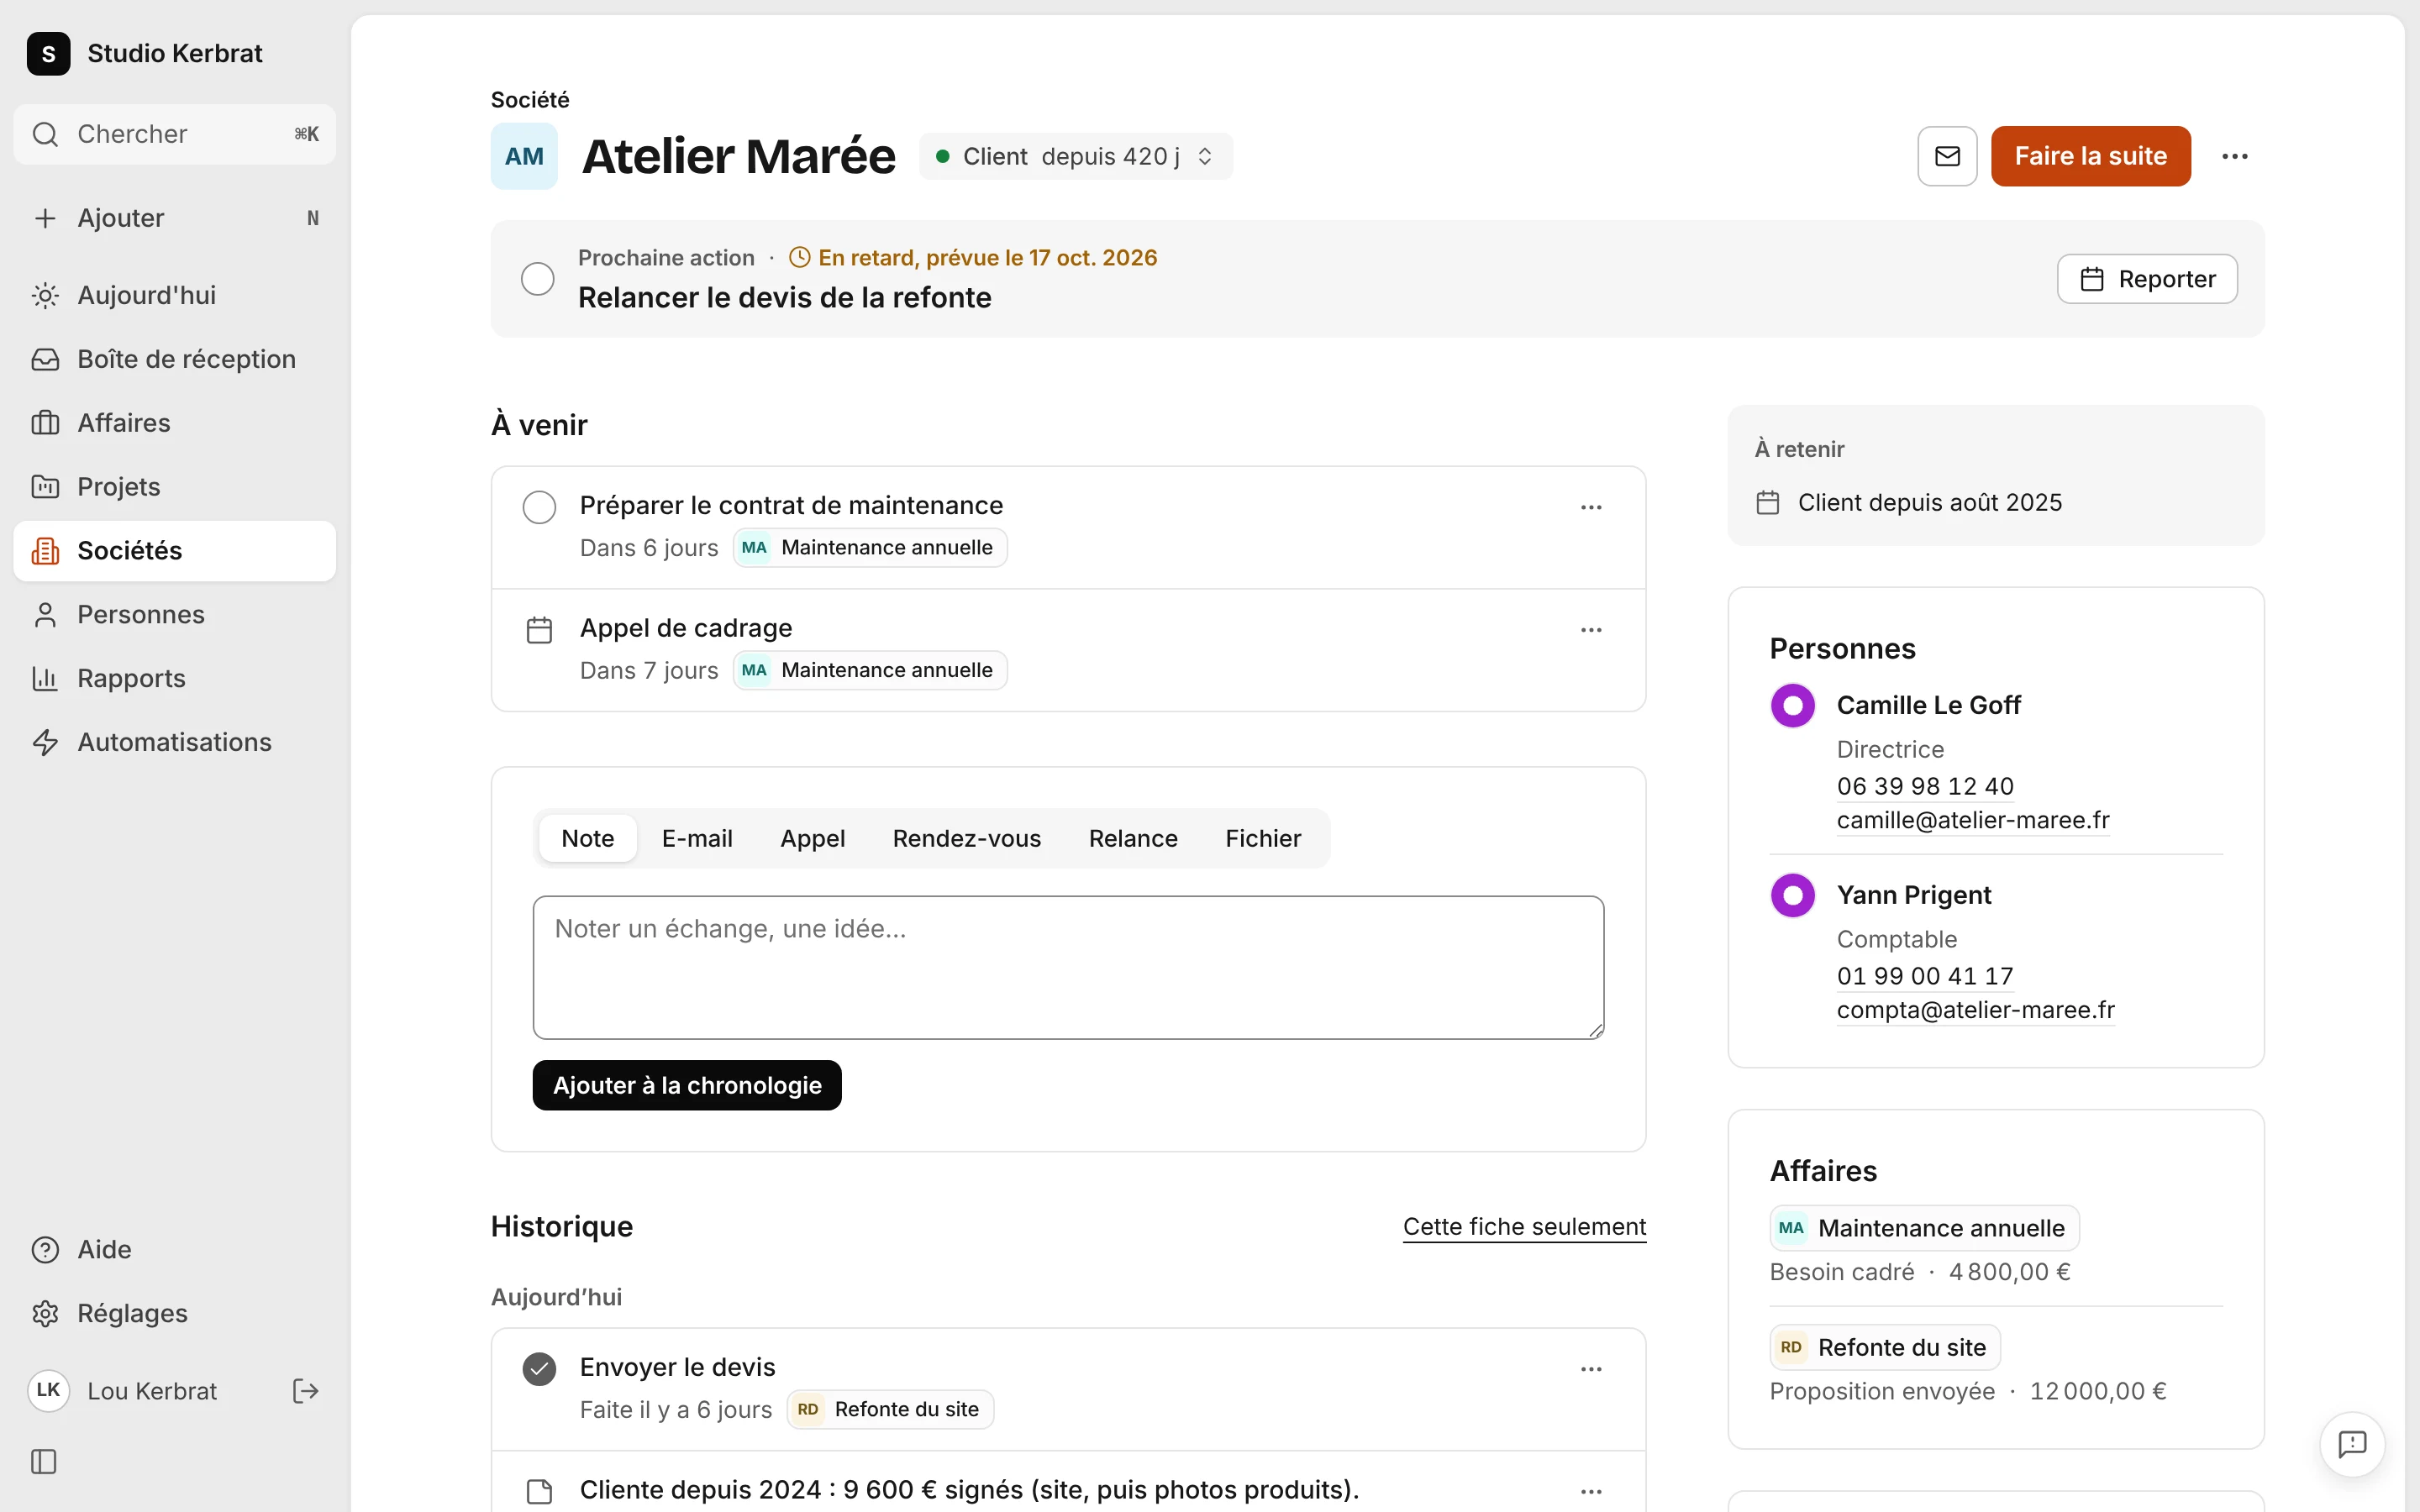Click phone number 01 99 00 41 17

click(x=1925, y=976)
